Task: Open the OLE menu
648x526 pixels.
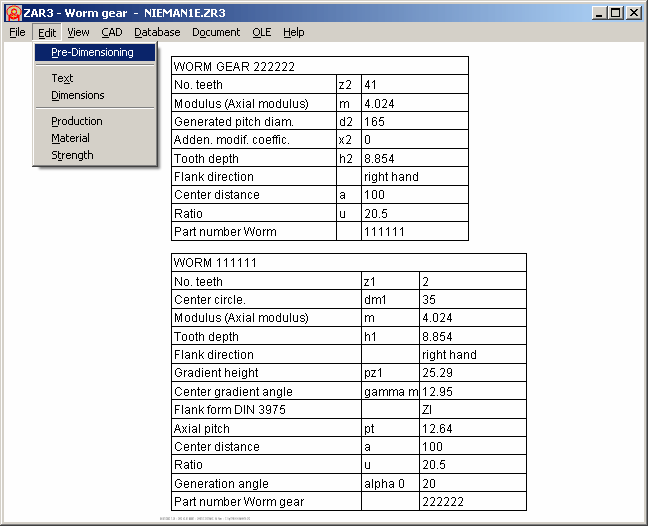Action: 261,32
